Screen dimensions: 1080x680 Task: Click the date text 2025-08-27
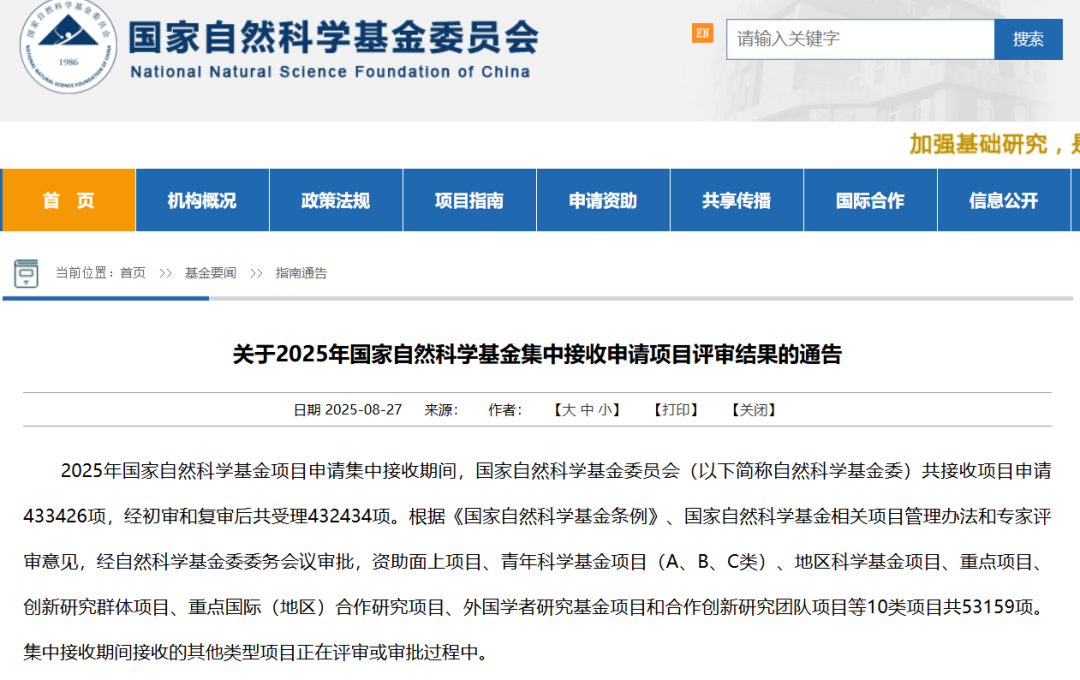[363, 410]
